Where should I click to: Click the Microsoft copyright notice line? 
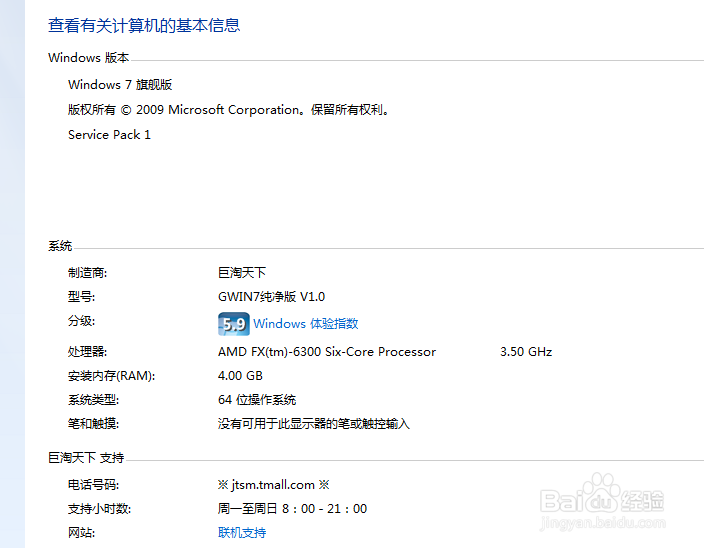click(228, 110)
